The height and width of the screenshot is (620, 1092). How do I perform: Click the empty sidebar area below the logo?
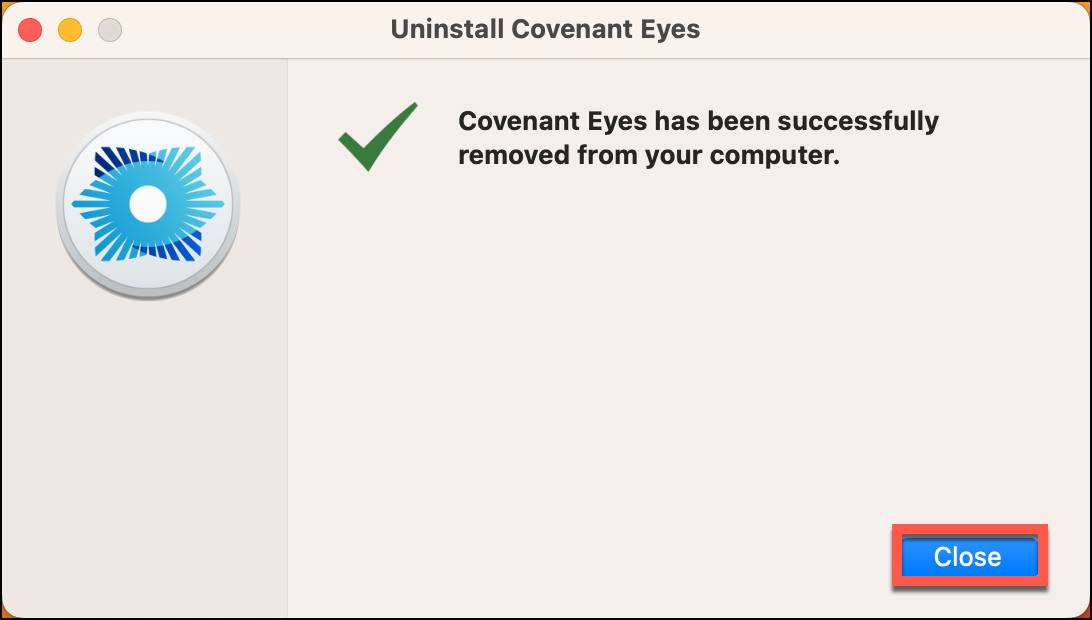(145, 453)
